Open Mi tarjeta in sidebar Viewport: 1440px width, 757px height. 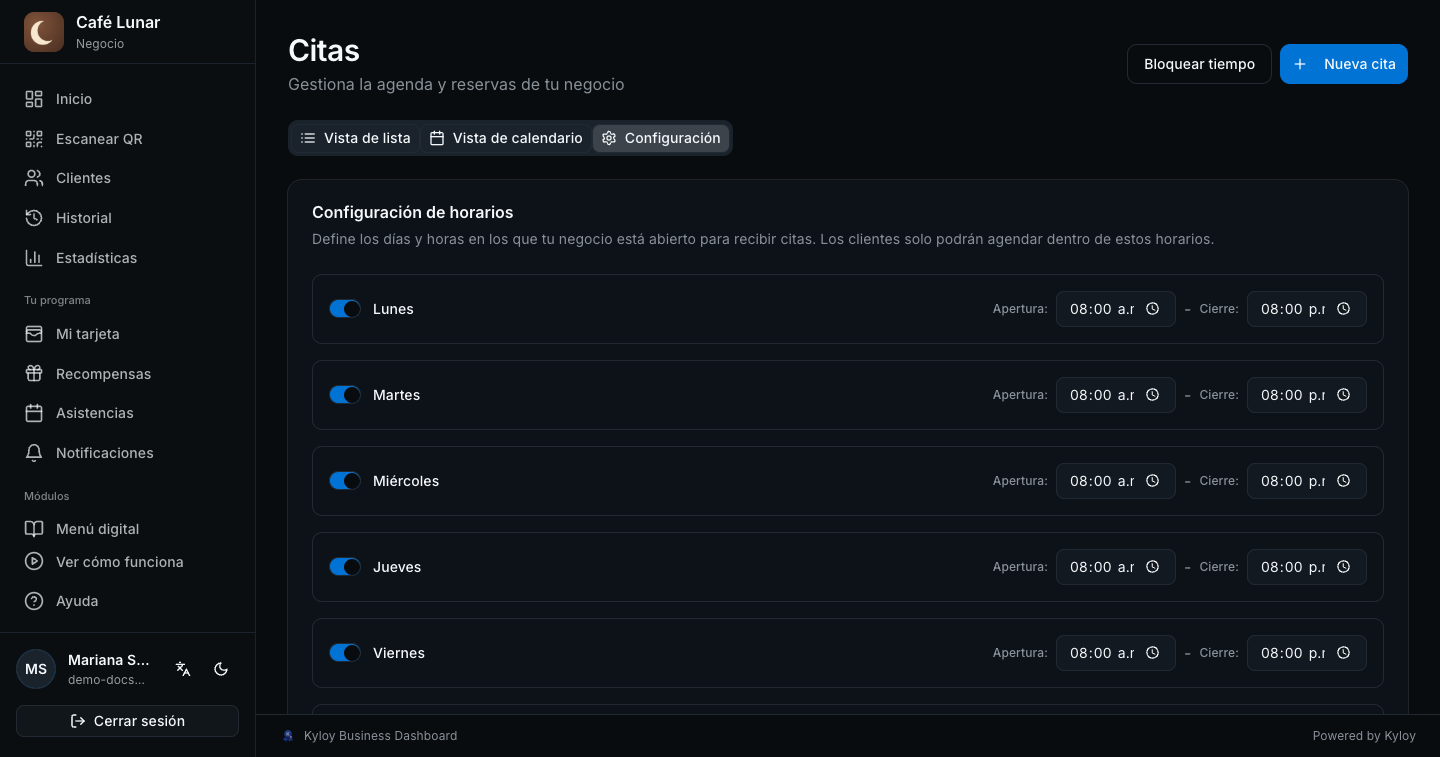(x=128, y=334)
